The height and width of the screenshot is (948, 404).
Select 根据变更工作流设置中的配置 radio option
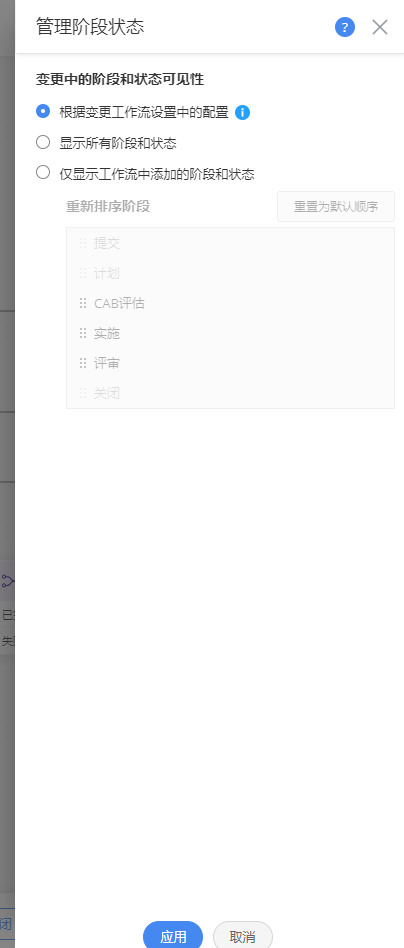(x=43, y=111)
